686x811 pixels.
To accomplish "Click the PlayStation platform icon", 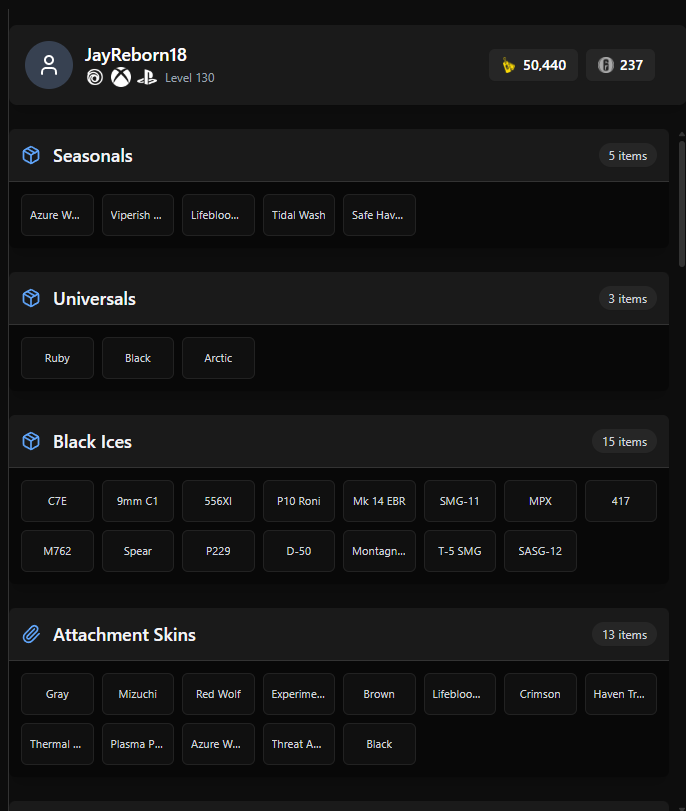I will (147, 78).
